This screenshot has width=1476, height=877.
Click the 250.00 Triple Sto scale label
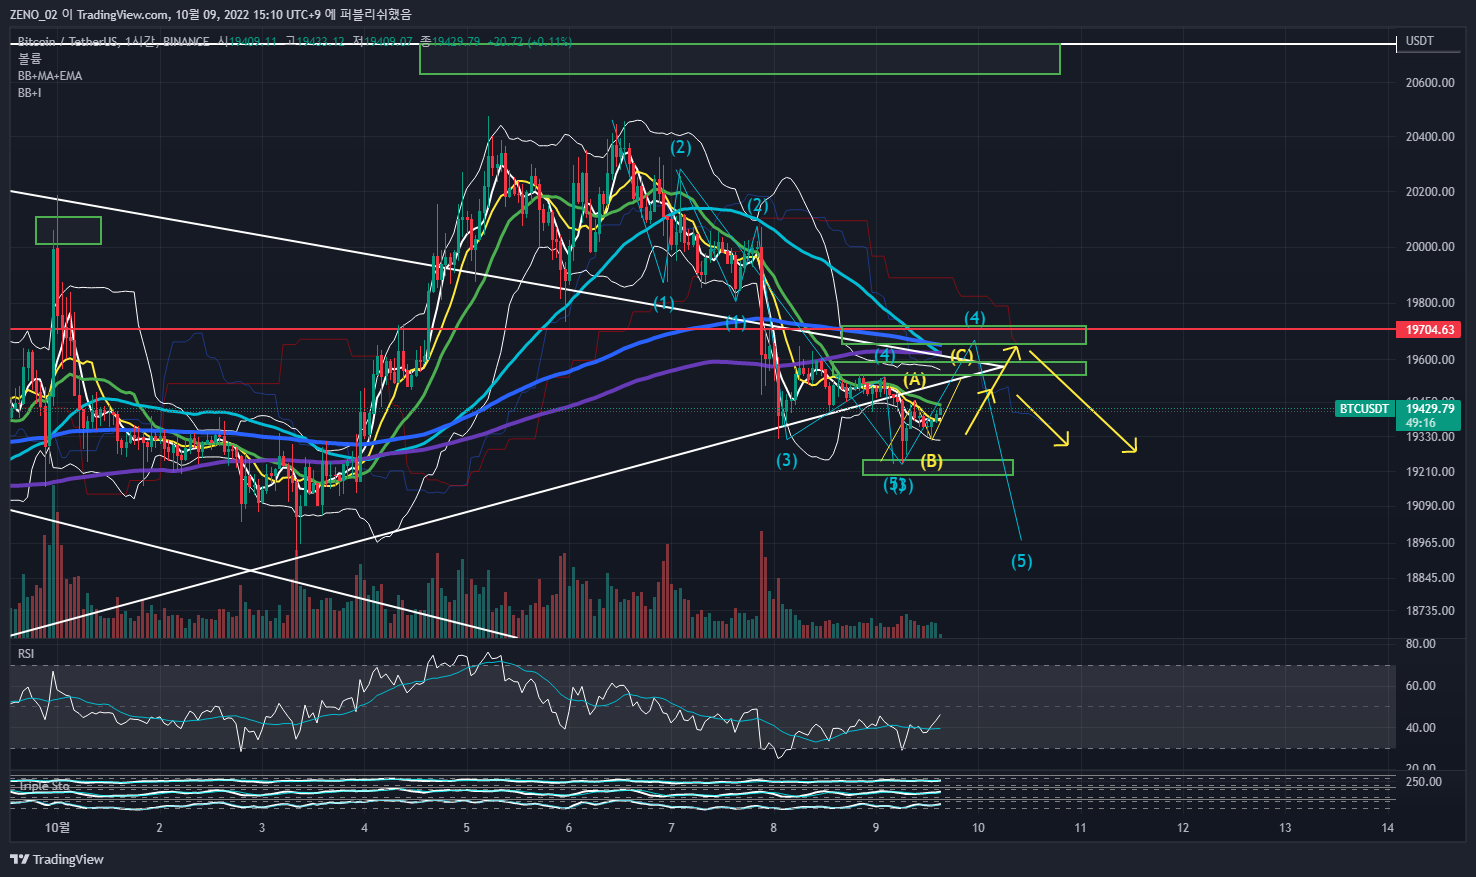click(1424, 782)
